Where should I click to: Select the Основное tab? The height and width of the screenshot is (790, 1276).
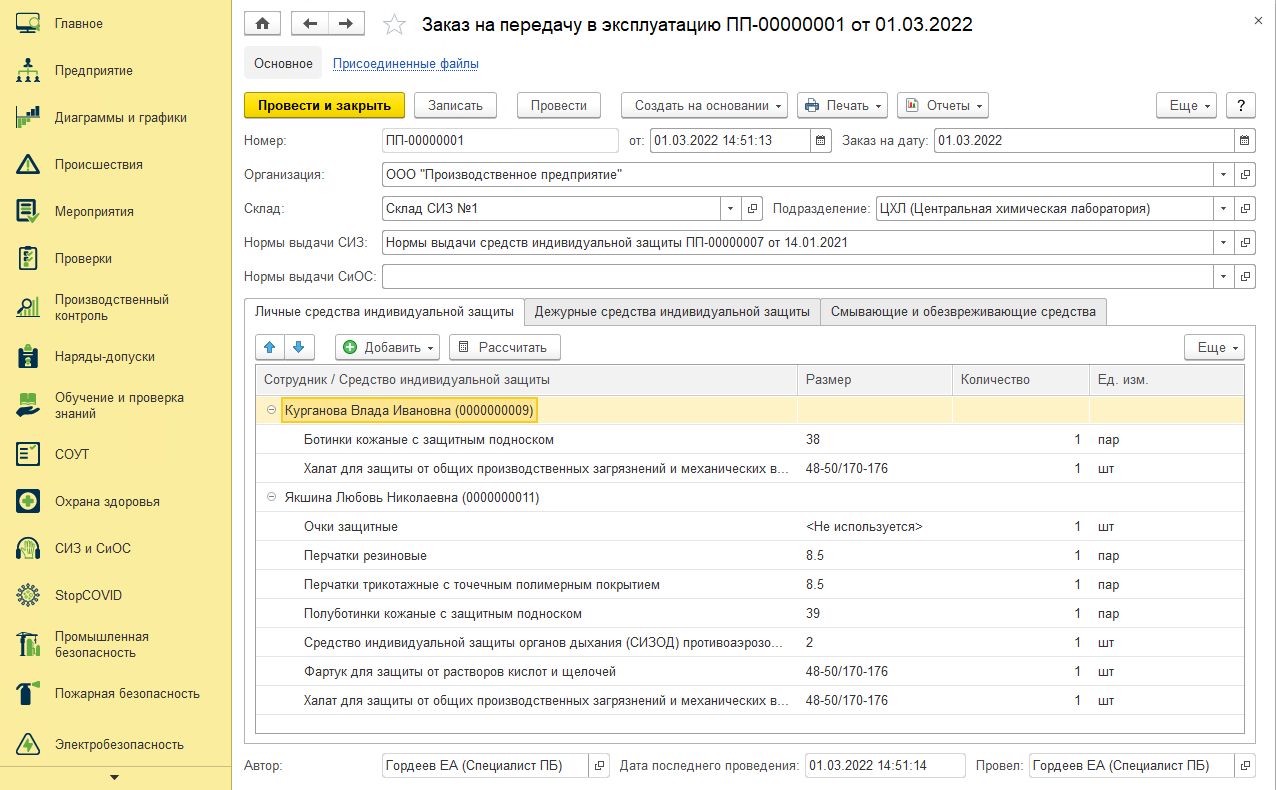[x=283, y=64]
